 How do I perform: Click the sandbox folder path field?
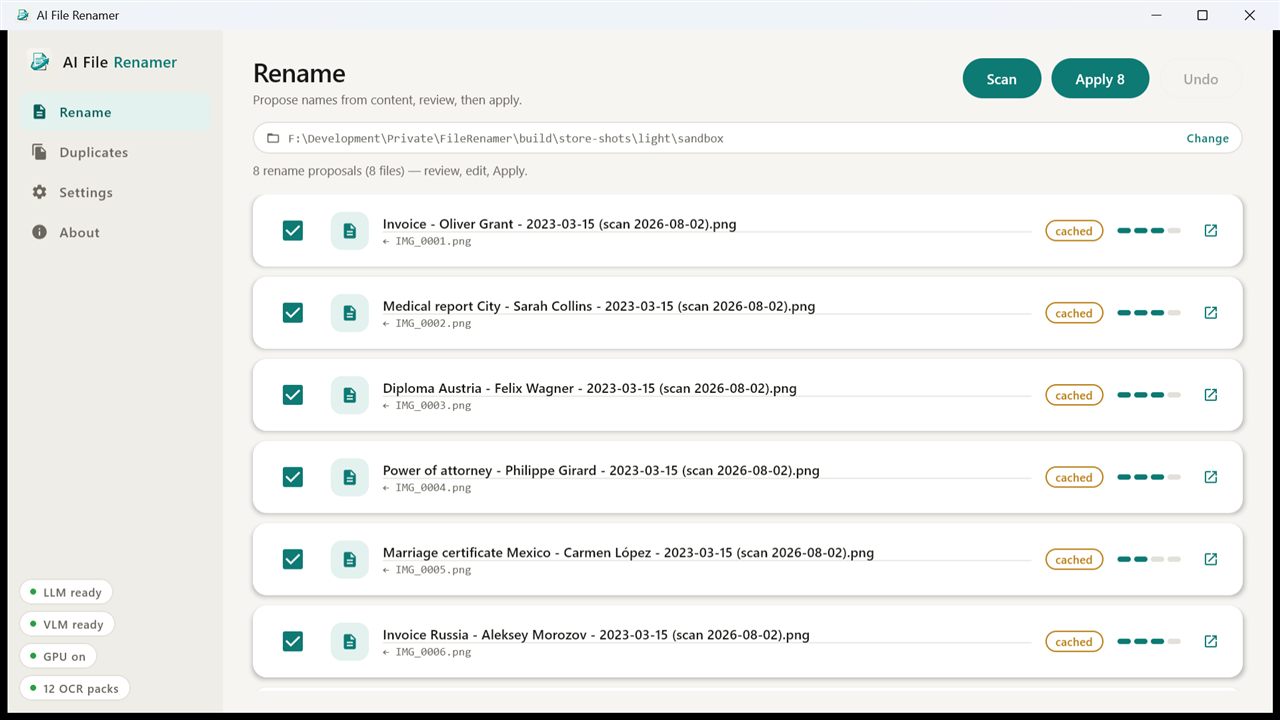[x=747, y=138]
